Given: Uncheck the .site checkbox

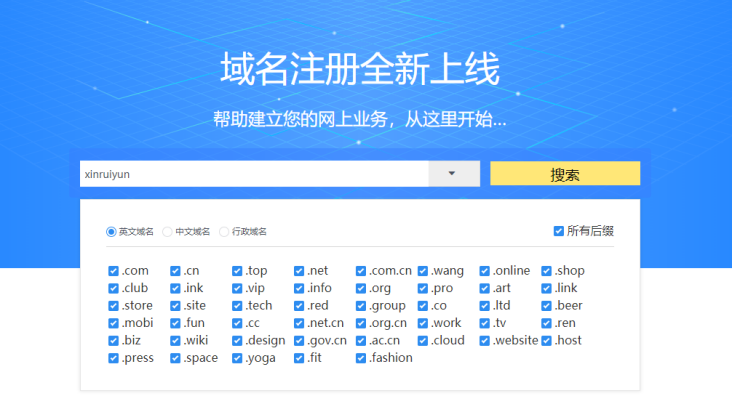Looking at the screenshot, I should (175, 306).
